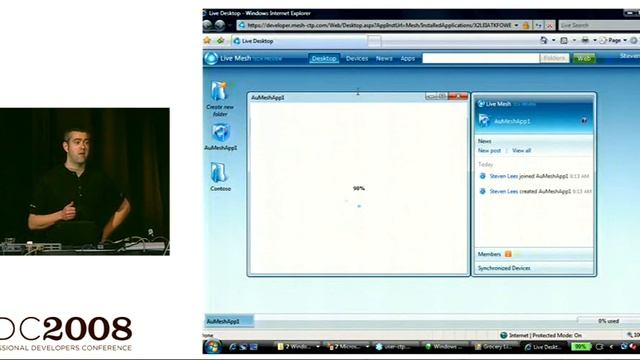Image resolution: width=640 pixels, height=360 pixels.
Task: Click the address bar lock icon
Action: tap(526, 25)
